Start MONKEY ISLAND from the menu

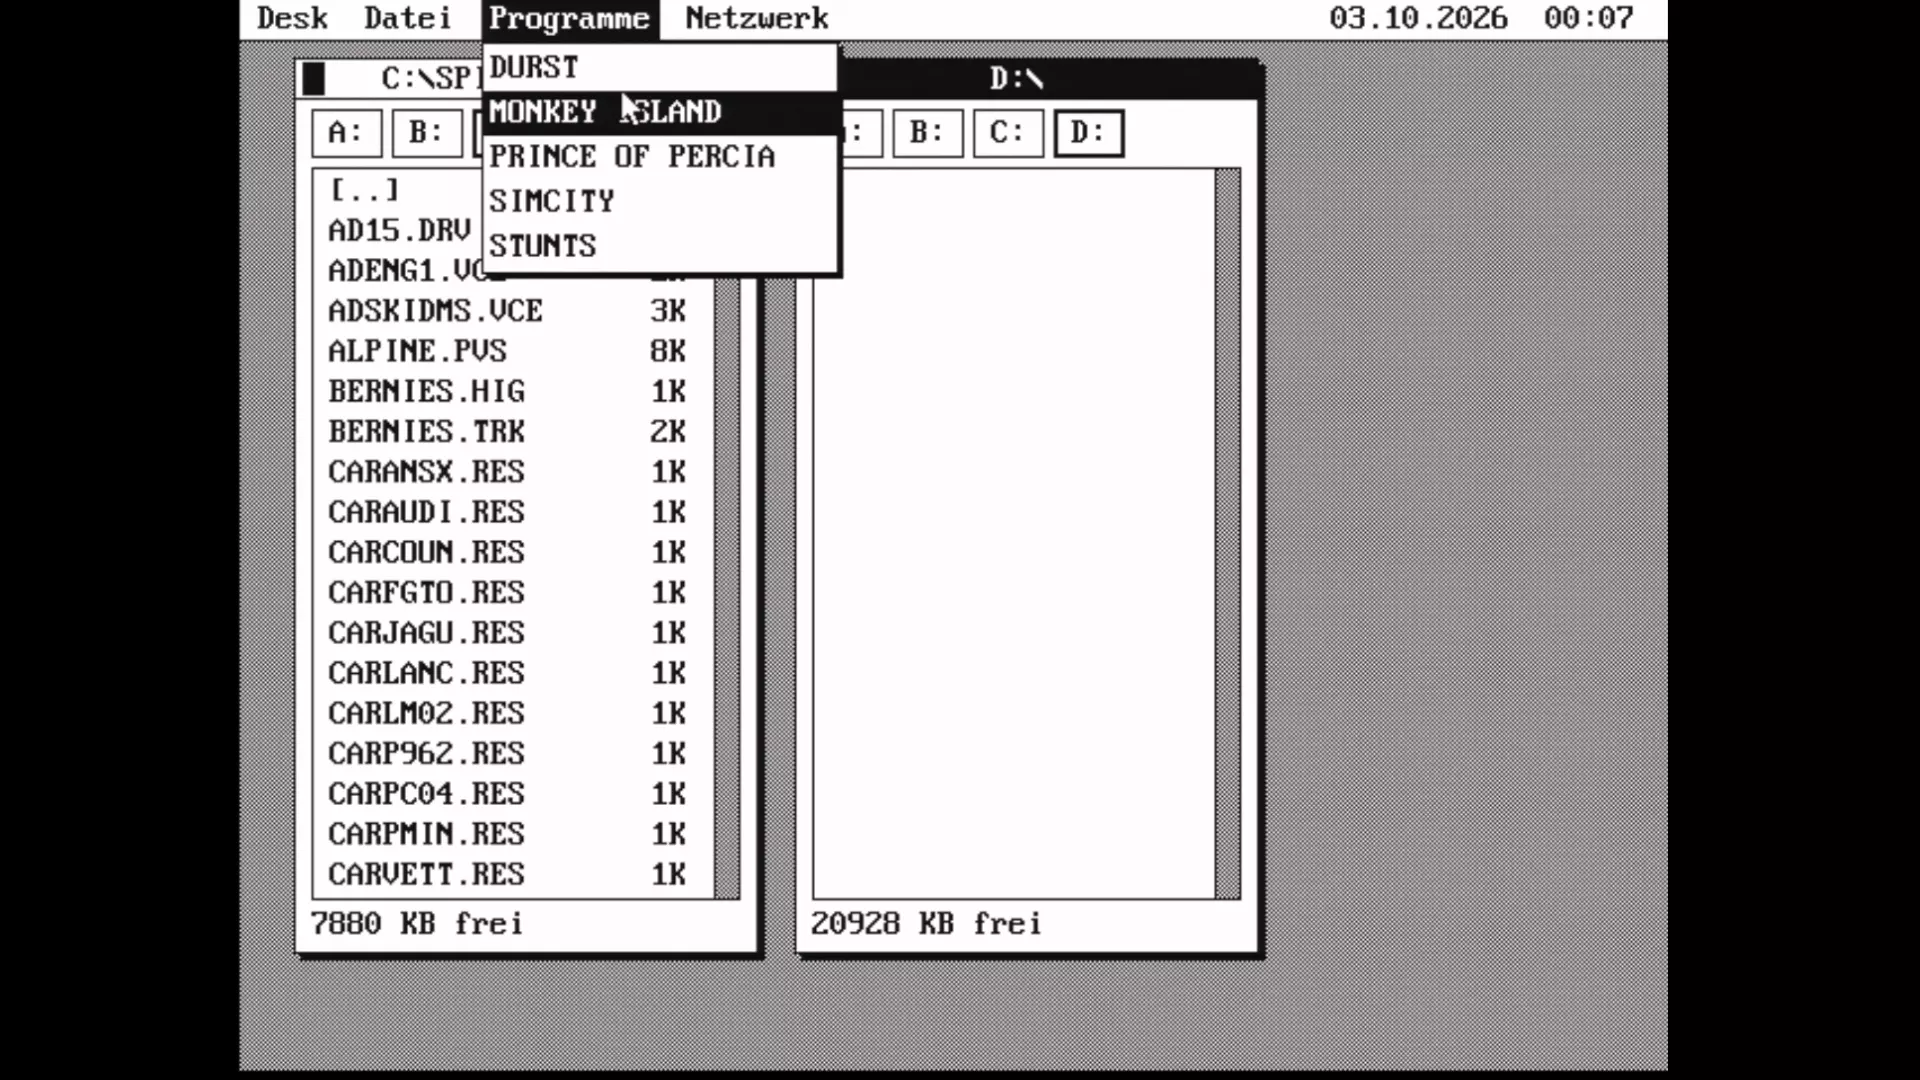(x=660, y=111)
